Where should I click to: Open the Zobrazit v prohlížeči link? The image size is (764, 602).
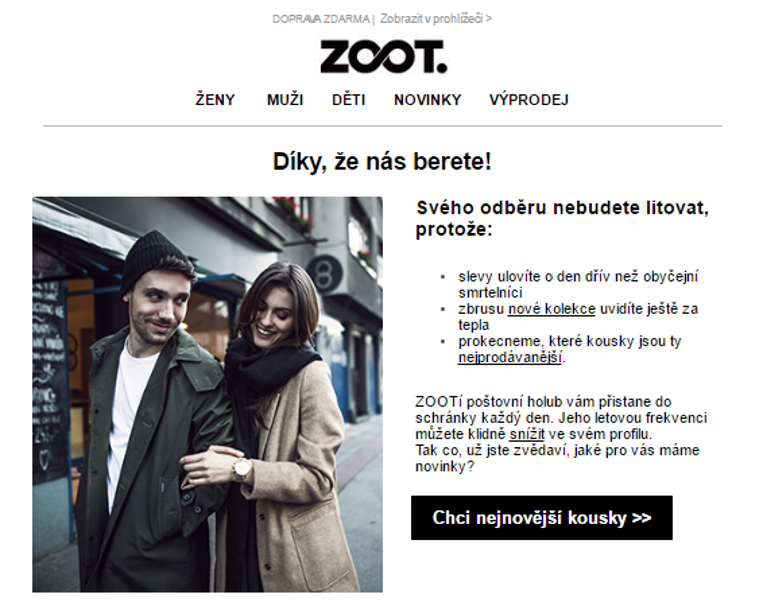(x=436, y=19)
